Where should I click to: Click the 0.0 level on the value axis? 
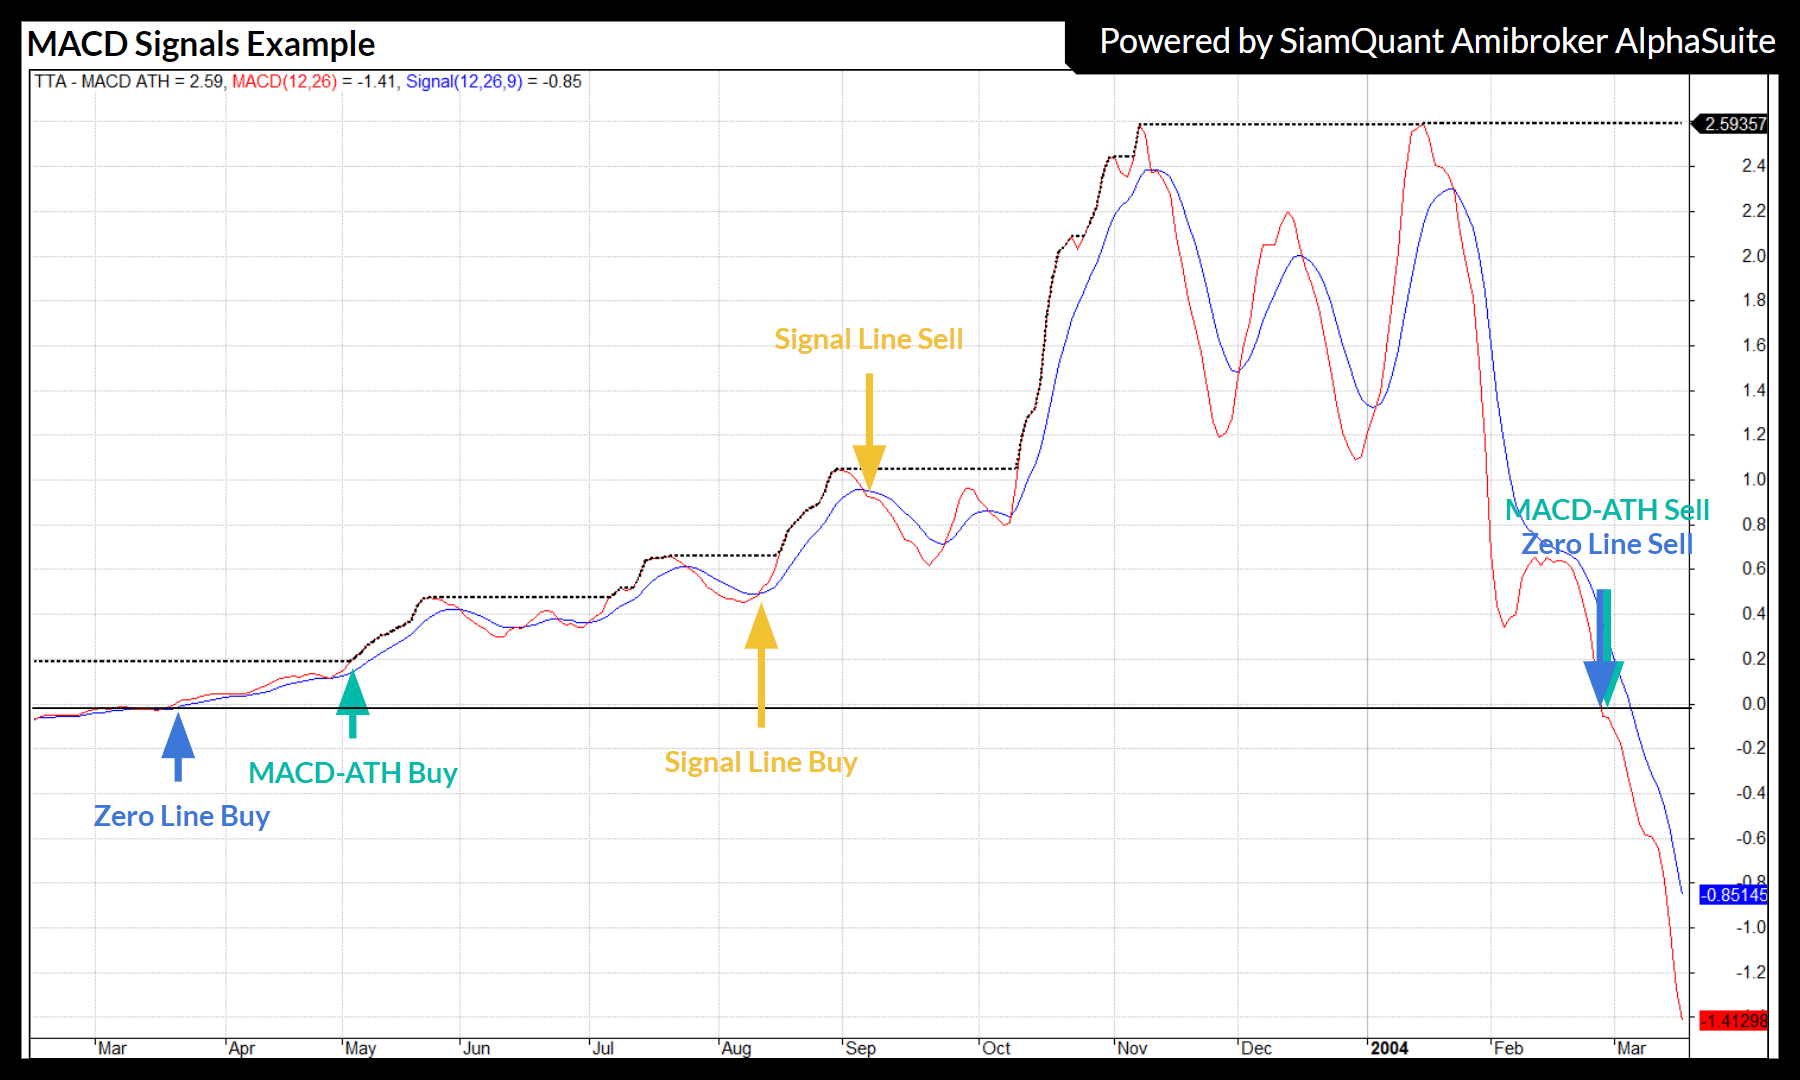point(1753,704)
